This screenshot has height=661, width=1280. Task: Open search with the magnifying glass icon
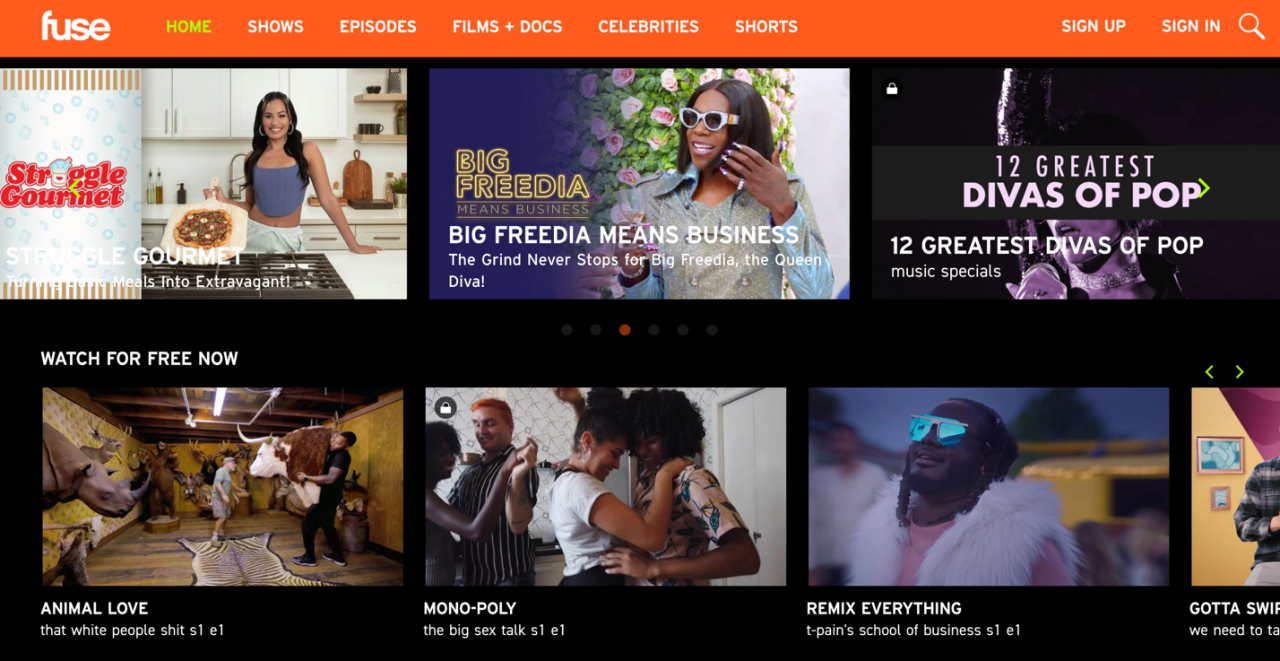pos(1251,26)
